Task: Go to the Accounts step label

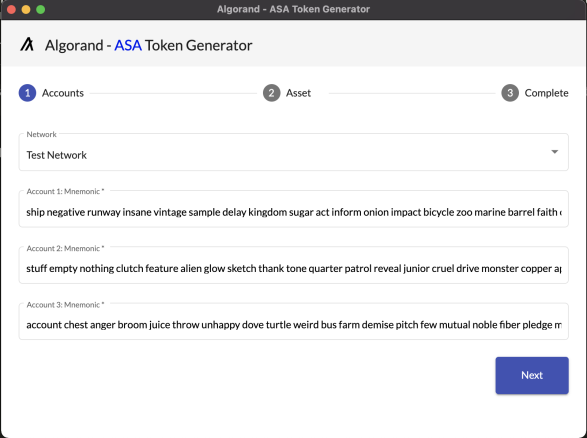Action: click(63, 93)
